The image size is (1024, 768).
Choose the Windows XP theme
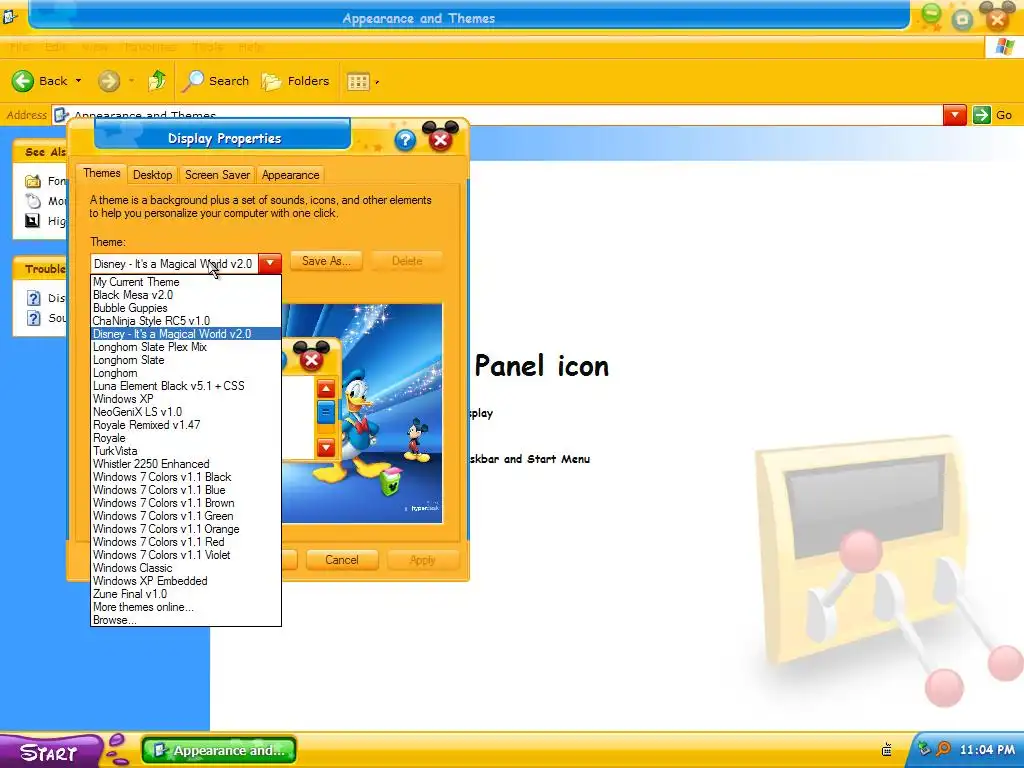[x=186, y=399]
